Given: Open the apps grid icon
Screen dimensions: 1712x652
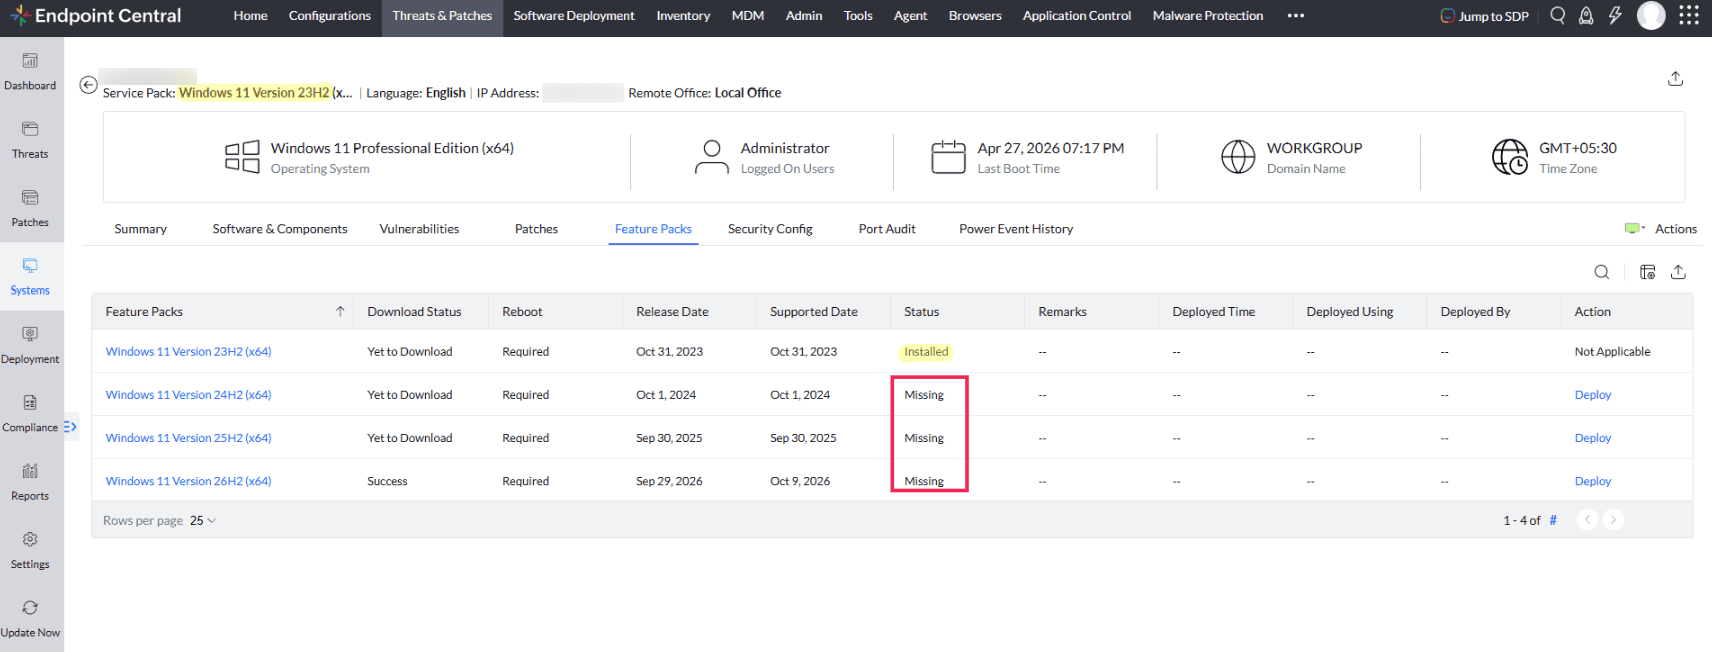Looking at the screenshot, I should (1689, 15).
